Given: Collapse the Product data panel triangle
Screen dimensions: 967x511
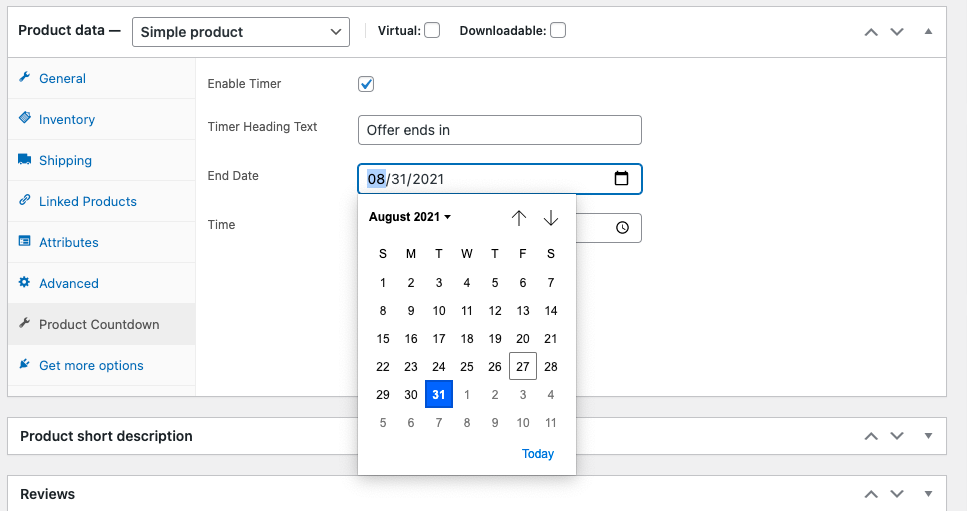Looking at the screenshot, I should click(928, 31).
